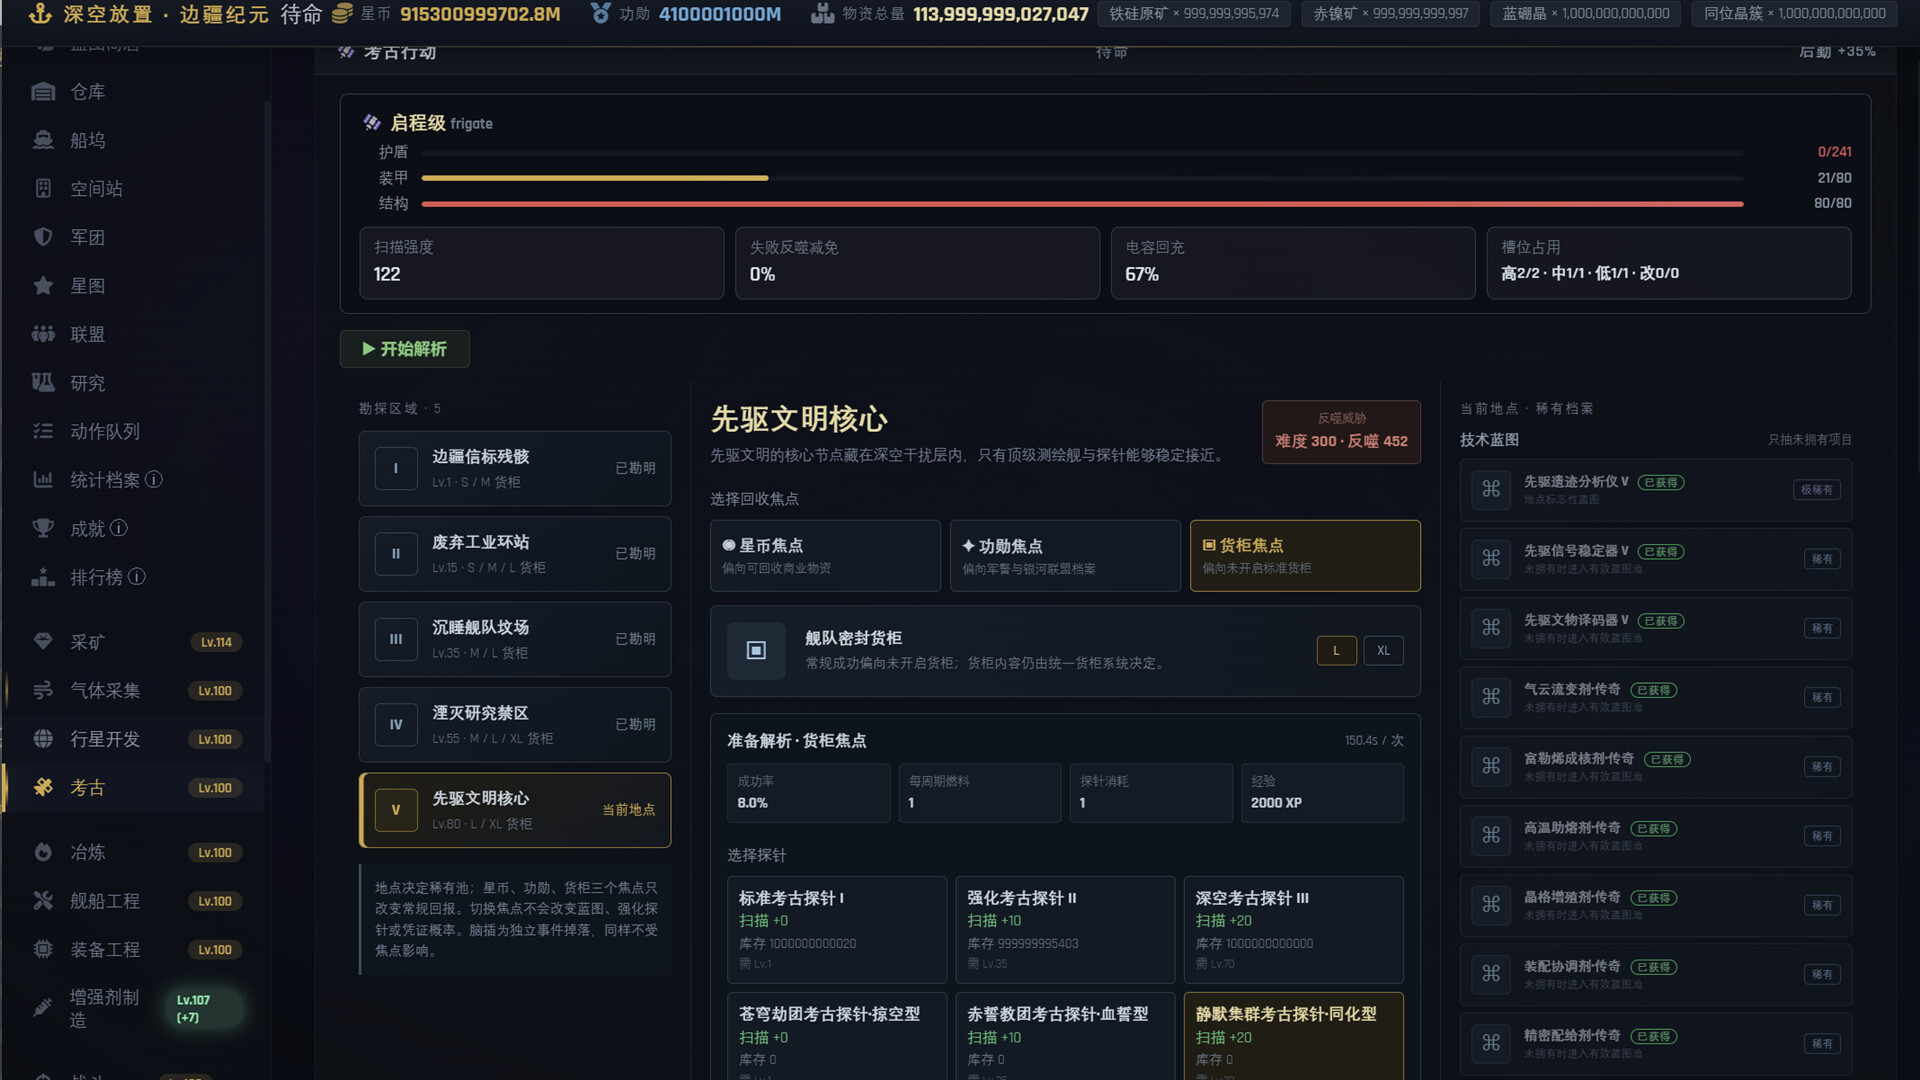Select 静默集群考古探针·同化型 probe card
Viewport: 1920px width, 1080px height.
pyautogui.click(x=1294, y=1036)
